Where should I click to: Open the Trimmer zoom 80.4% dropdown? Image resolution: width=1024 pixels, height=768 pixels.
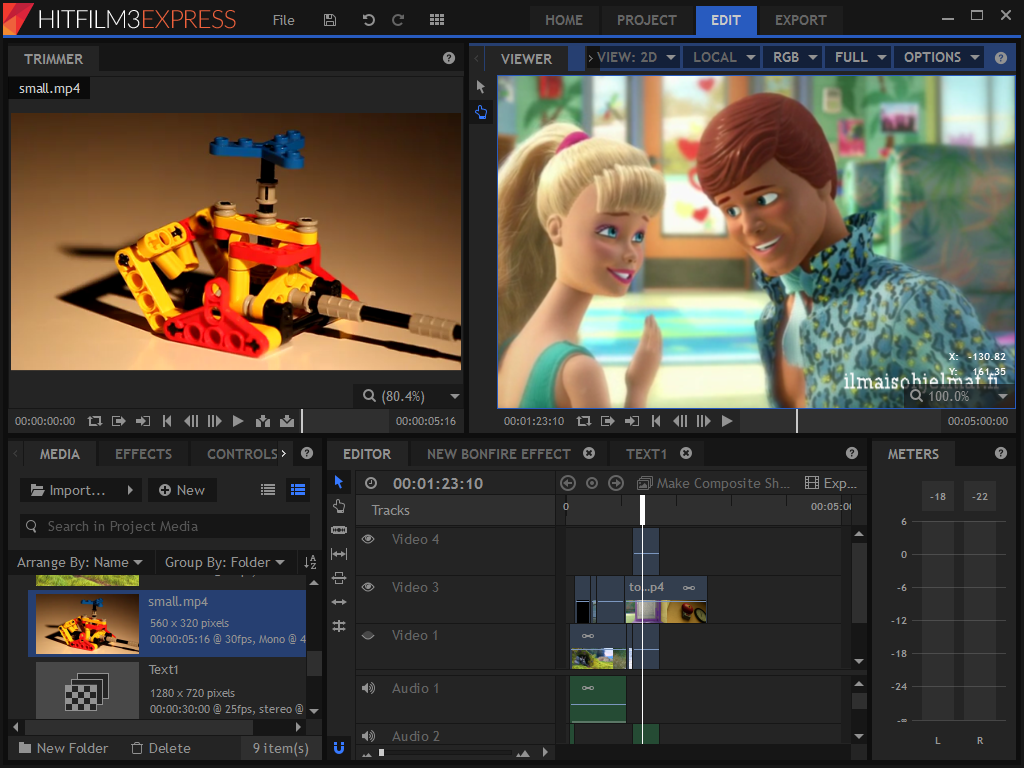(x=455, y=396)
